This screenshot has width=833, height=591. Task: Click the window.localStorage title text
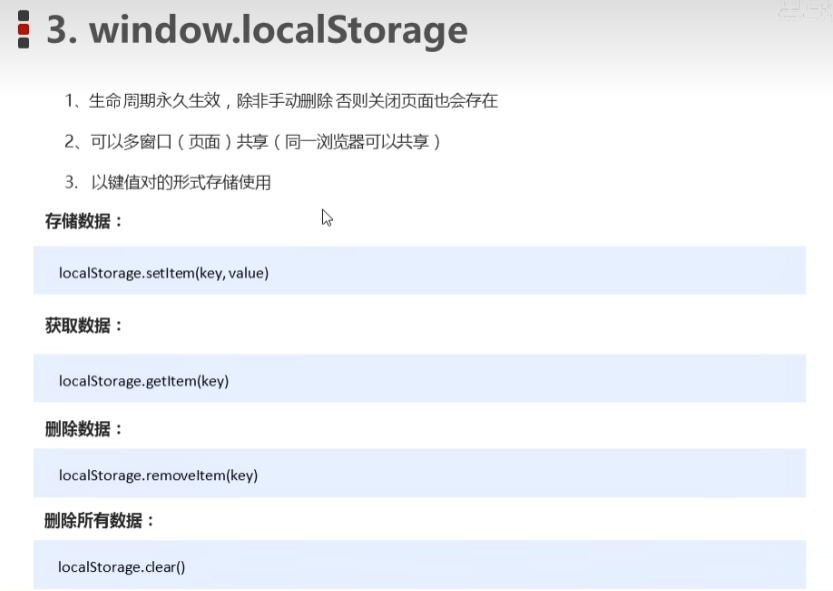click(x=278, y=30)
